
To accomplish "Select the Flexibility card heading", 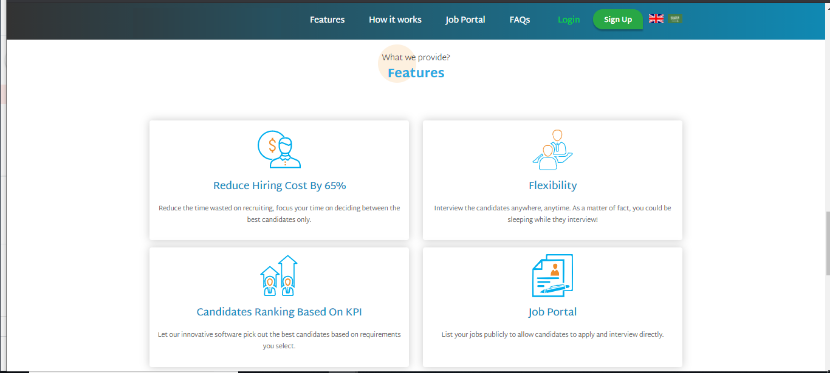I will click(x=553, y=186).
